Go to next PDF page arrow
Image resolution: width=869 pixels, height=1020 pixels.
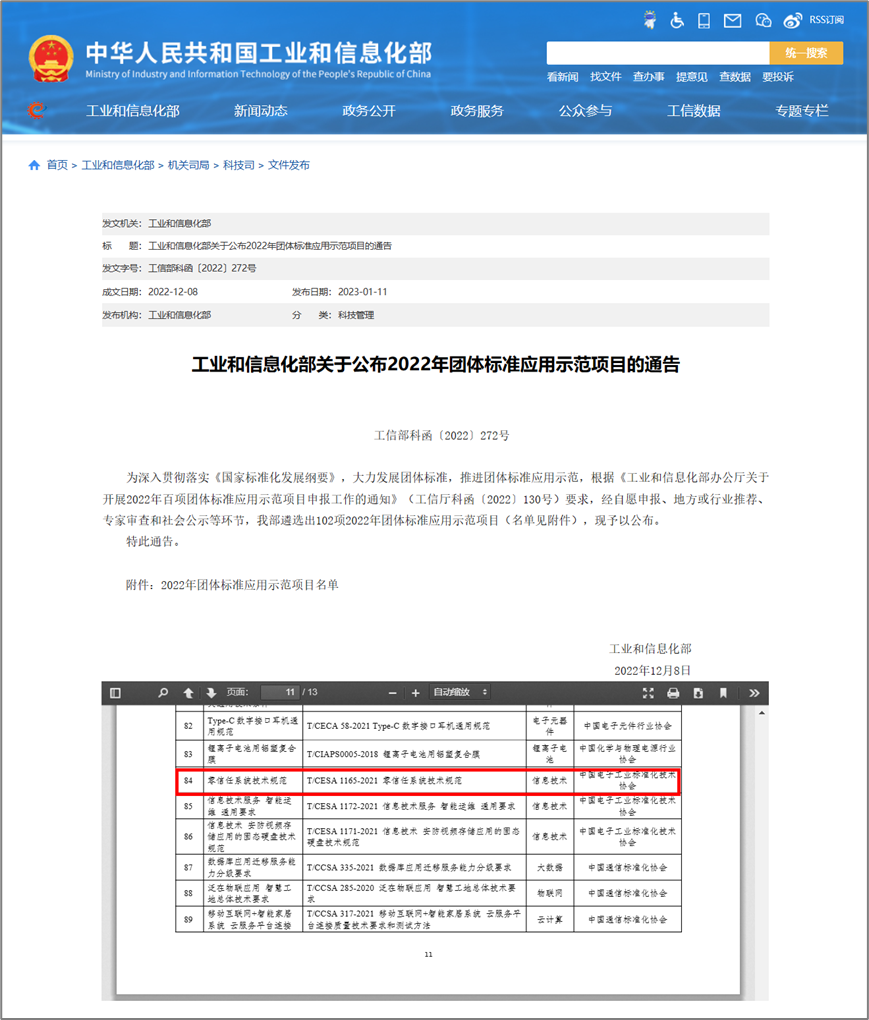tap(211, 693)
